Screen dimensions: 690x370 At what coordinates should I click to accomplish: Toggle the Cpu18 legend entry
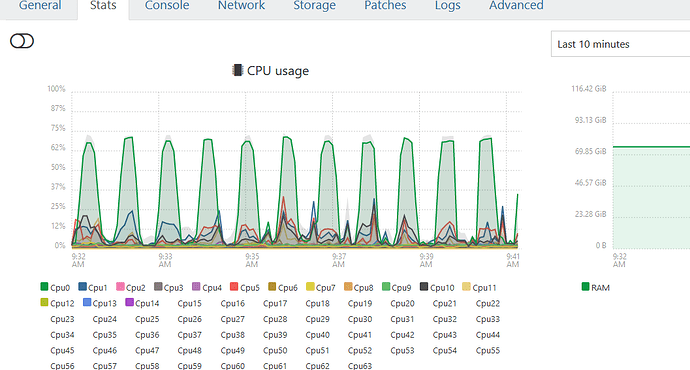click(x=317, y=303)
